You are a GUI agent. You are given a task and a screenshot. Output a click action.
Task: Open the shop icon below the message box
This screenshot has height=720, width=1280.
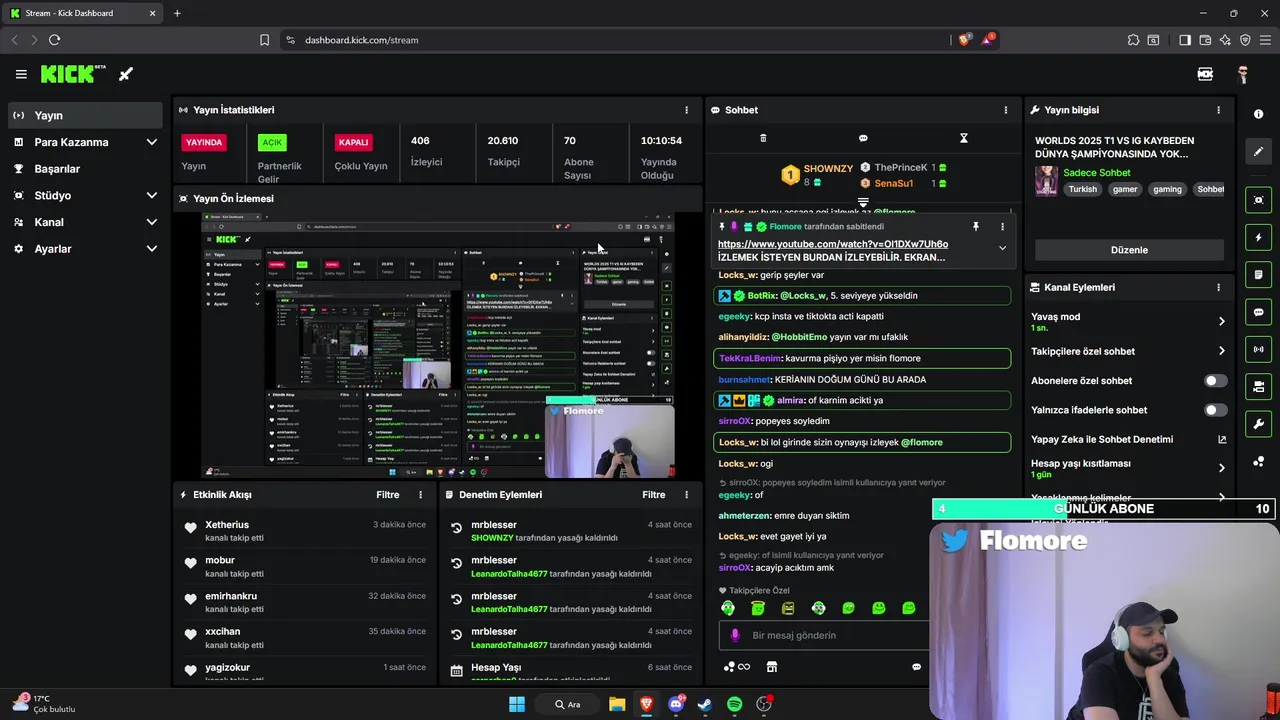[772, 667]
